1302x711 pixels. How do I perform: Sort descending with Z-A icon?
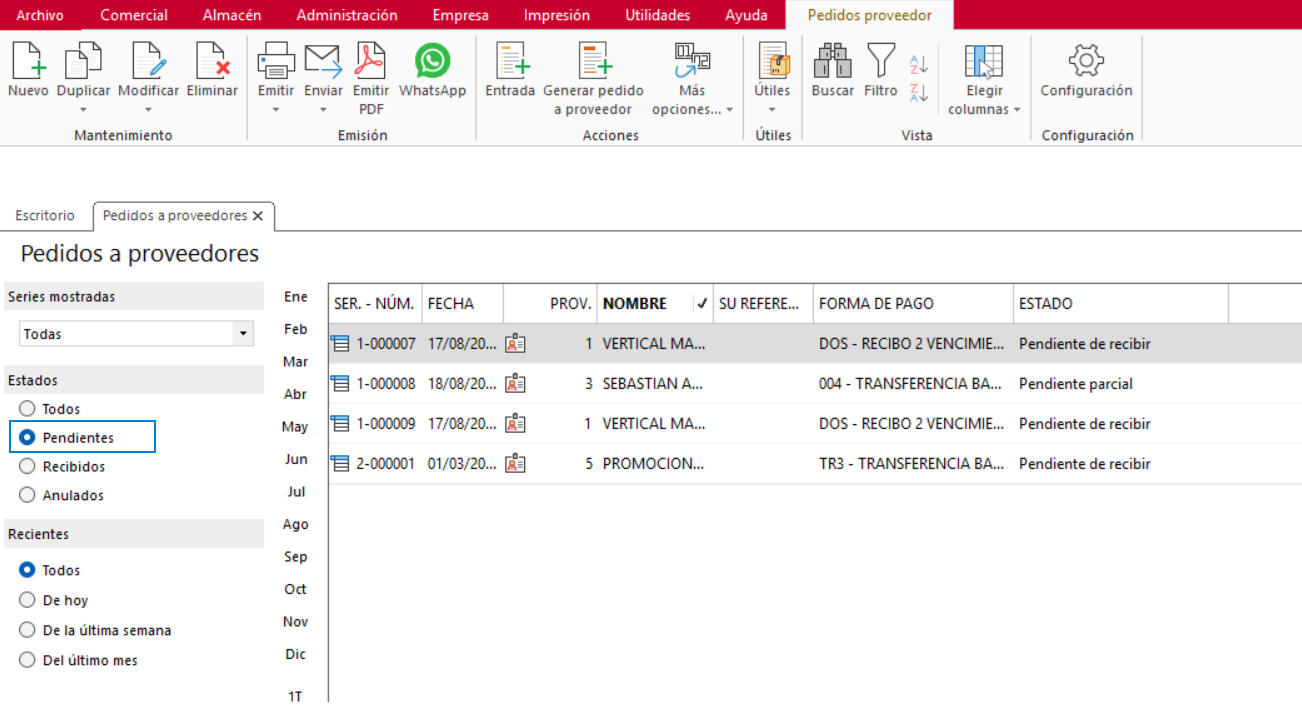coord(919,92)
